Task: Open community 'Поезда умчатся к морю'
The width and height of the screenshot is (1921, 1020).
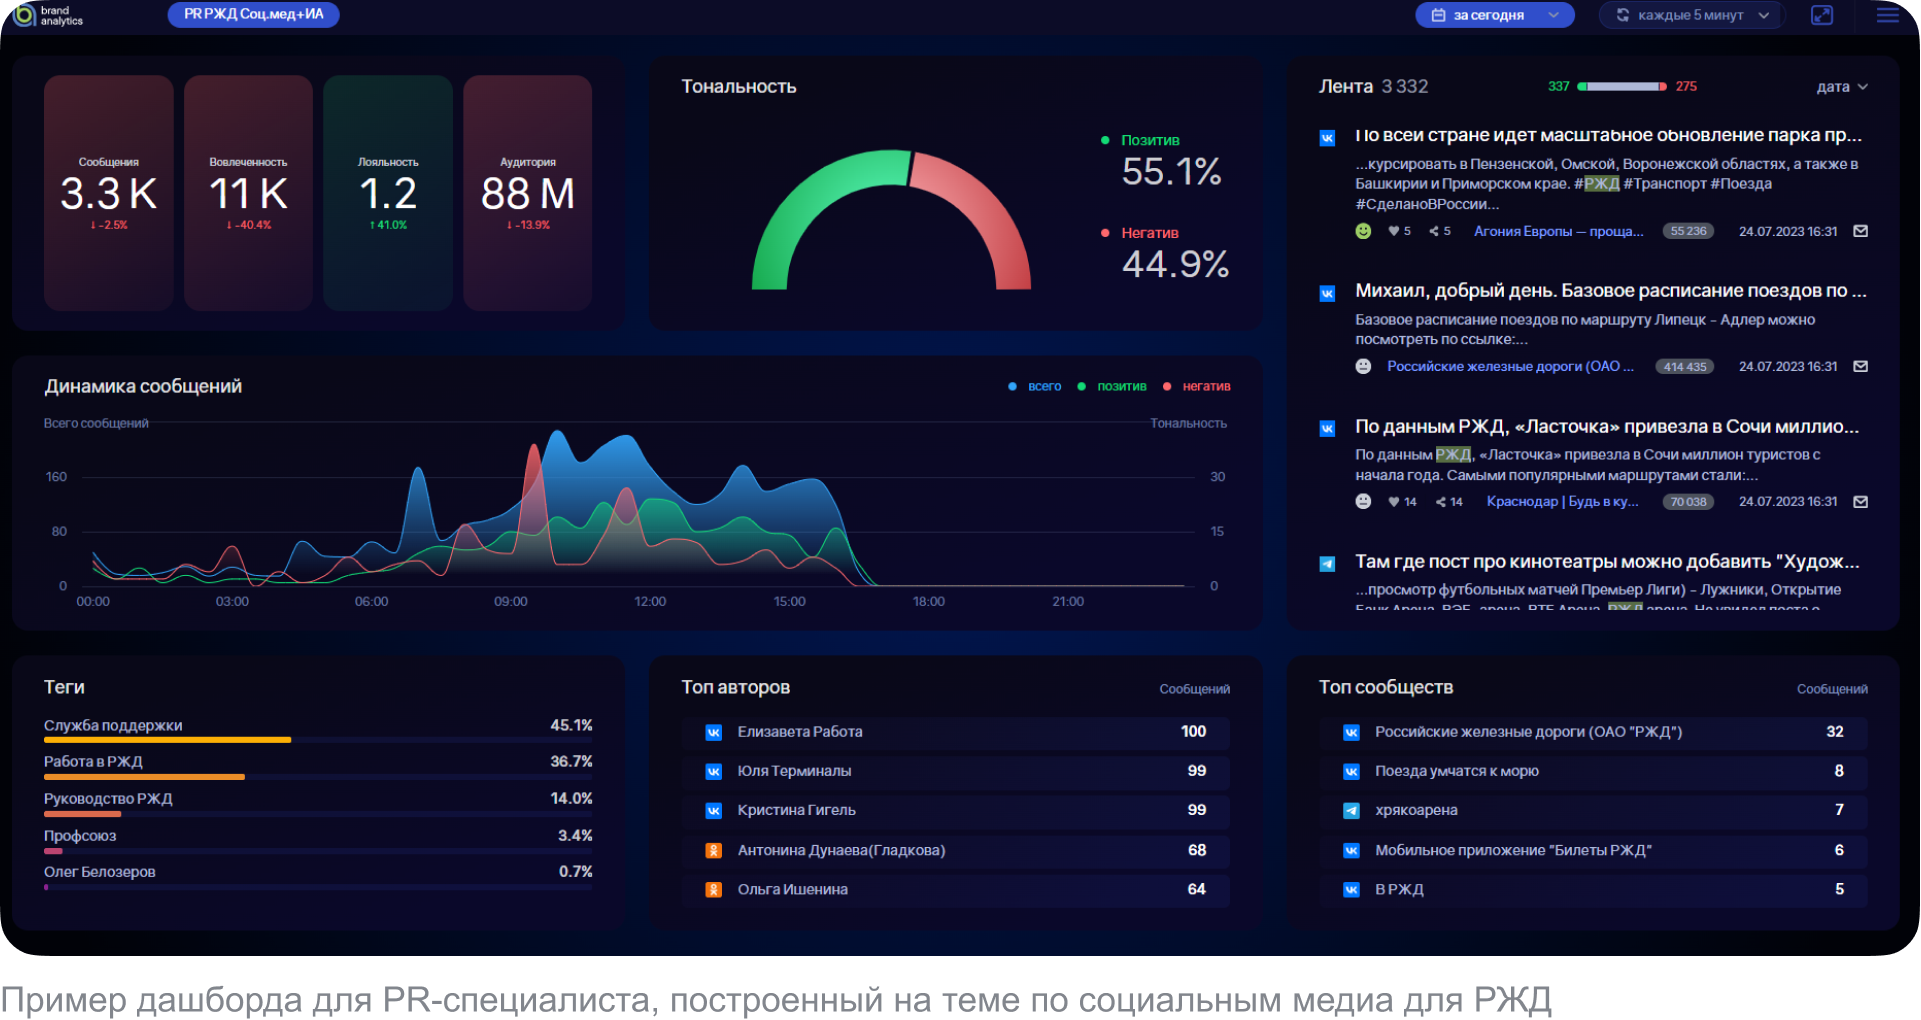Action: point(1593,771)
